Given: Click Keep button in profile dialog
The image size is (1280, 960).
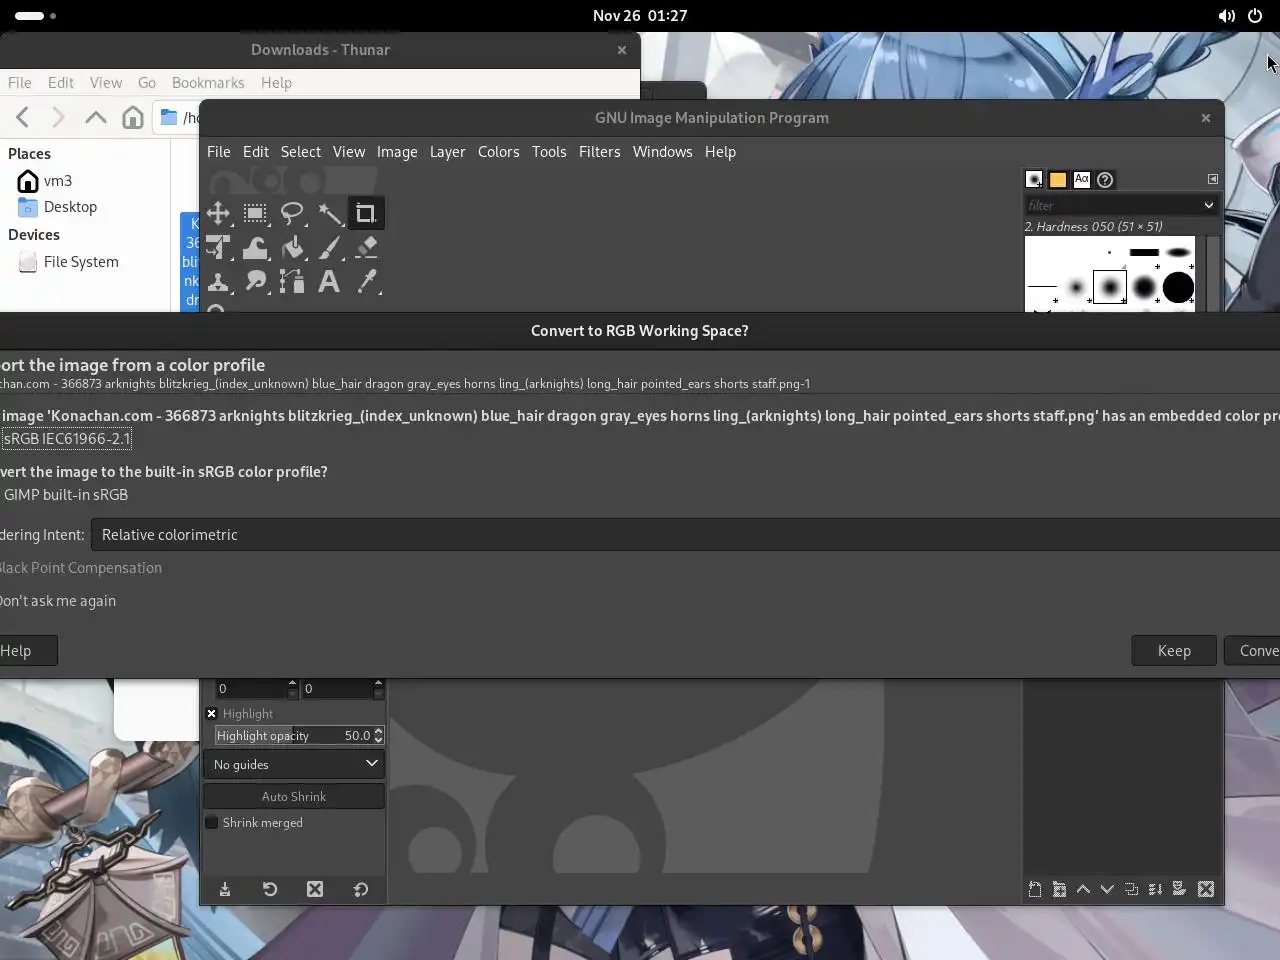Looking at the screenshot, I should (x=1174, y=651).
